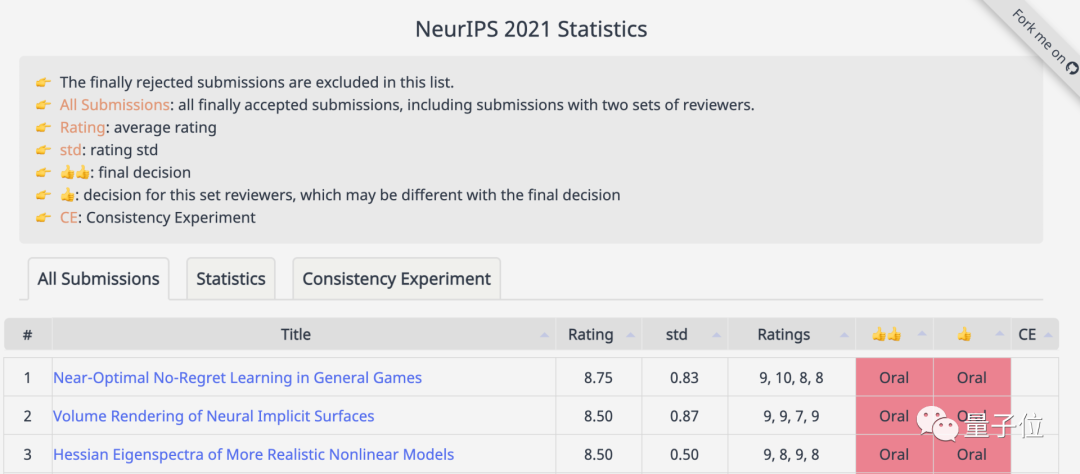The width and height of the screenshot is (1080, 474).
Task: Click the sort arrow in the Rating column
Action: point(629,335)
